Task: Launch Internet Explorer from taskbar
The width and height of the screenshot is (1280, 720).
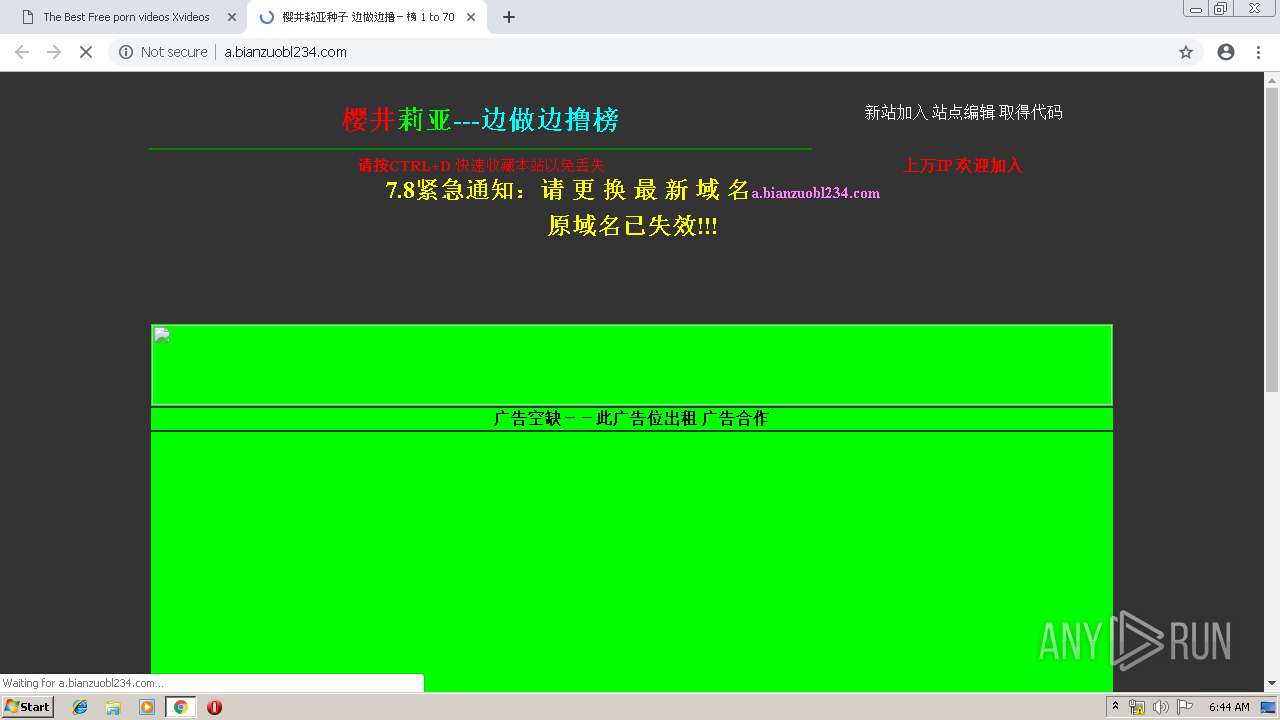Action: [80, 707]
